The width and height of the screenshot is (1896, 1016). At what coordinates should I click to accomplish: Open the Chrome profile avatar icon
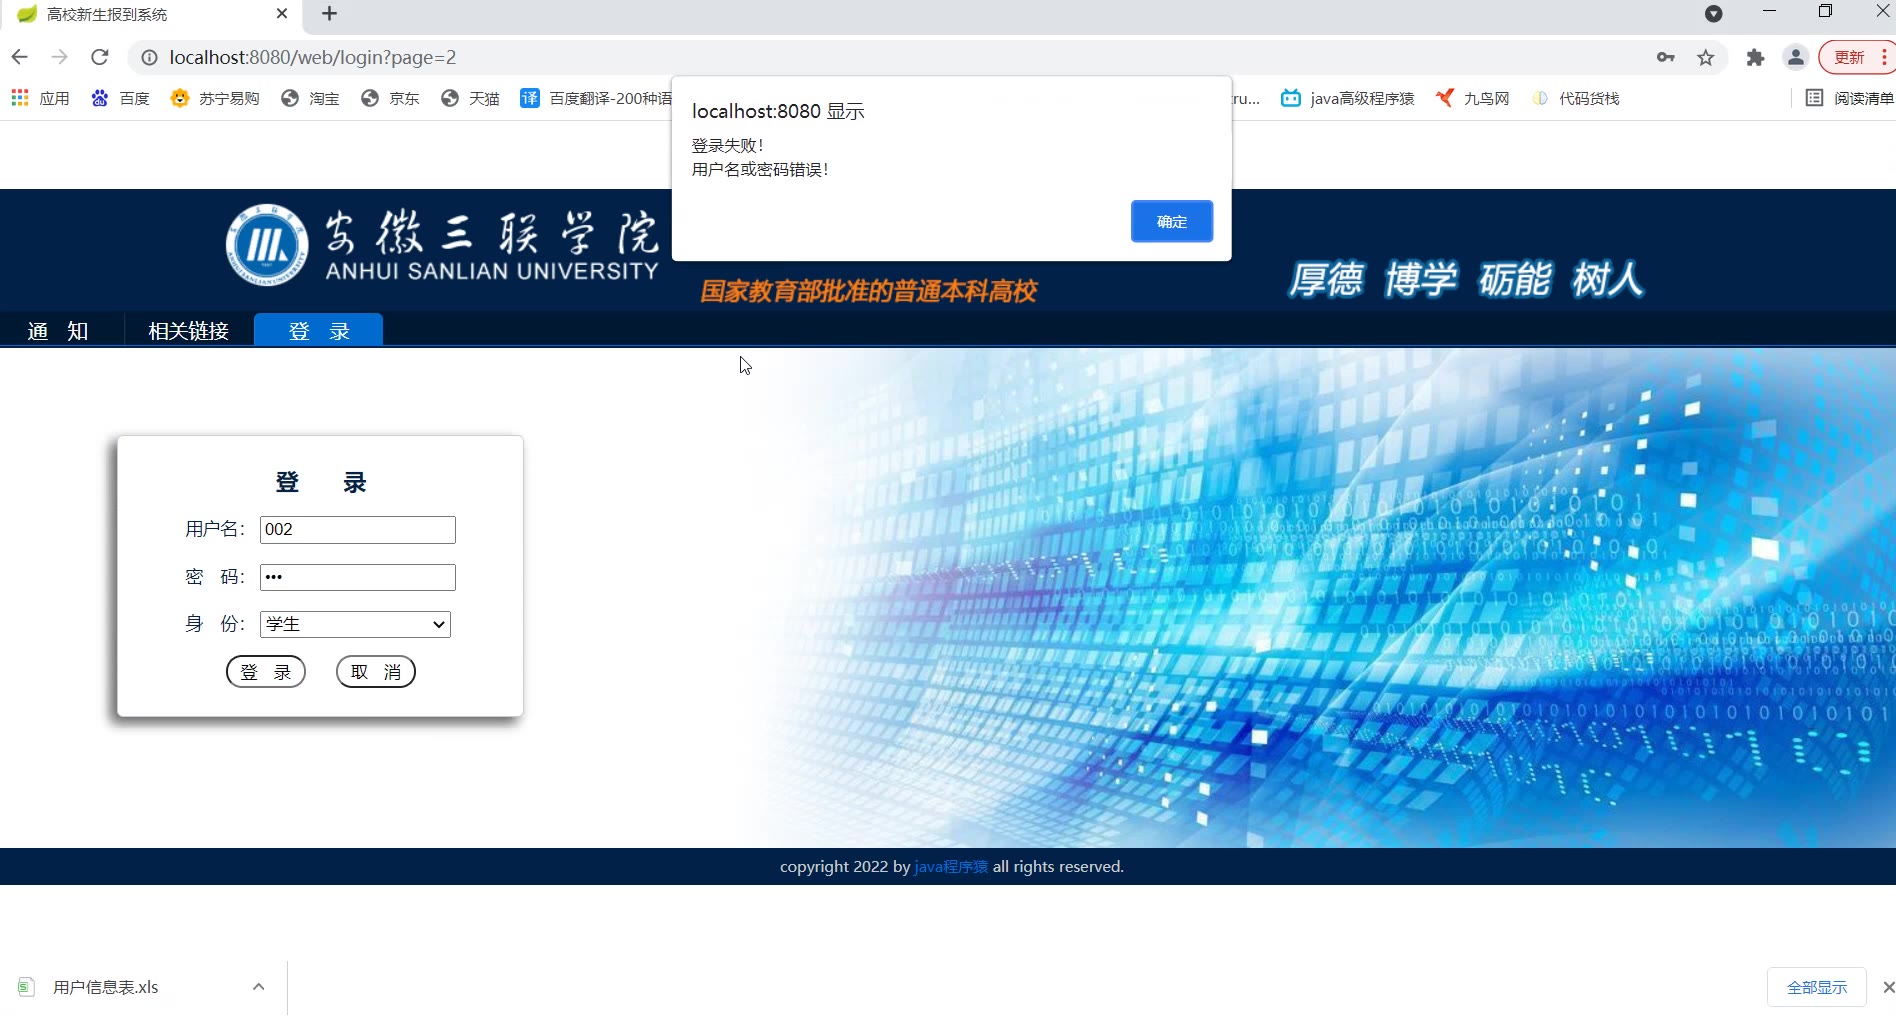point(1796,57)
